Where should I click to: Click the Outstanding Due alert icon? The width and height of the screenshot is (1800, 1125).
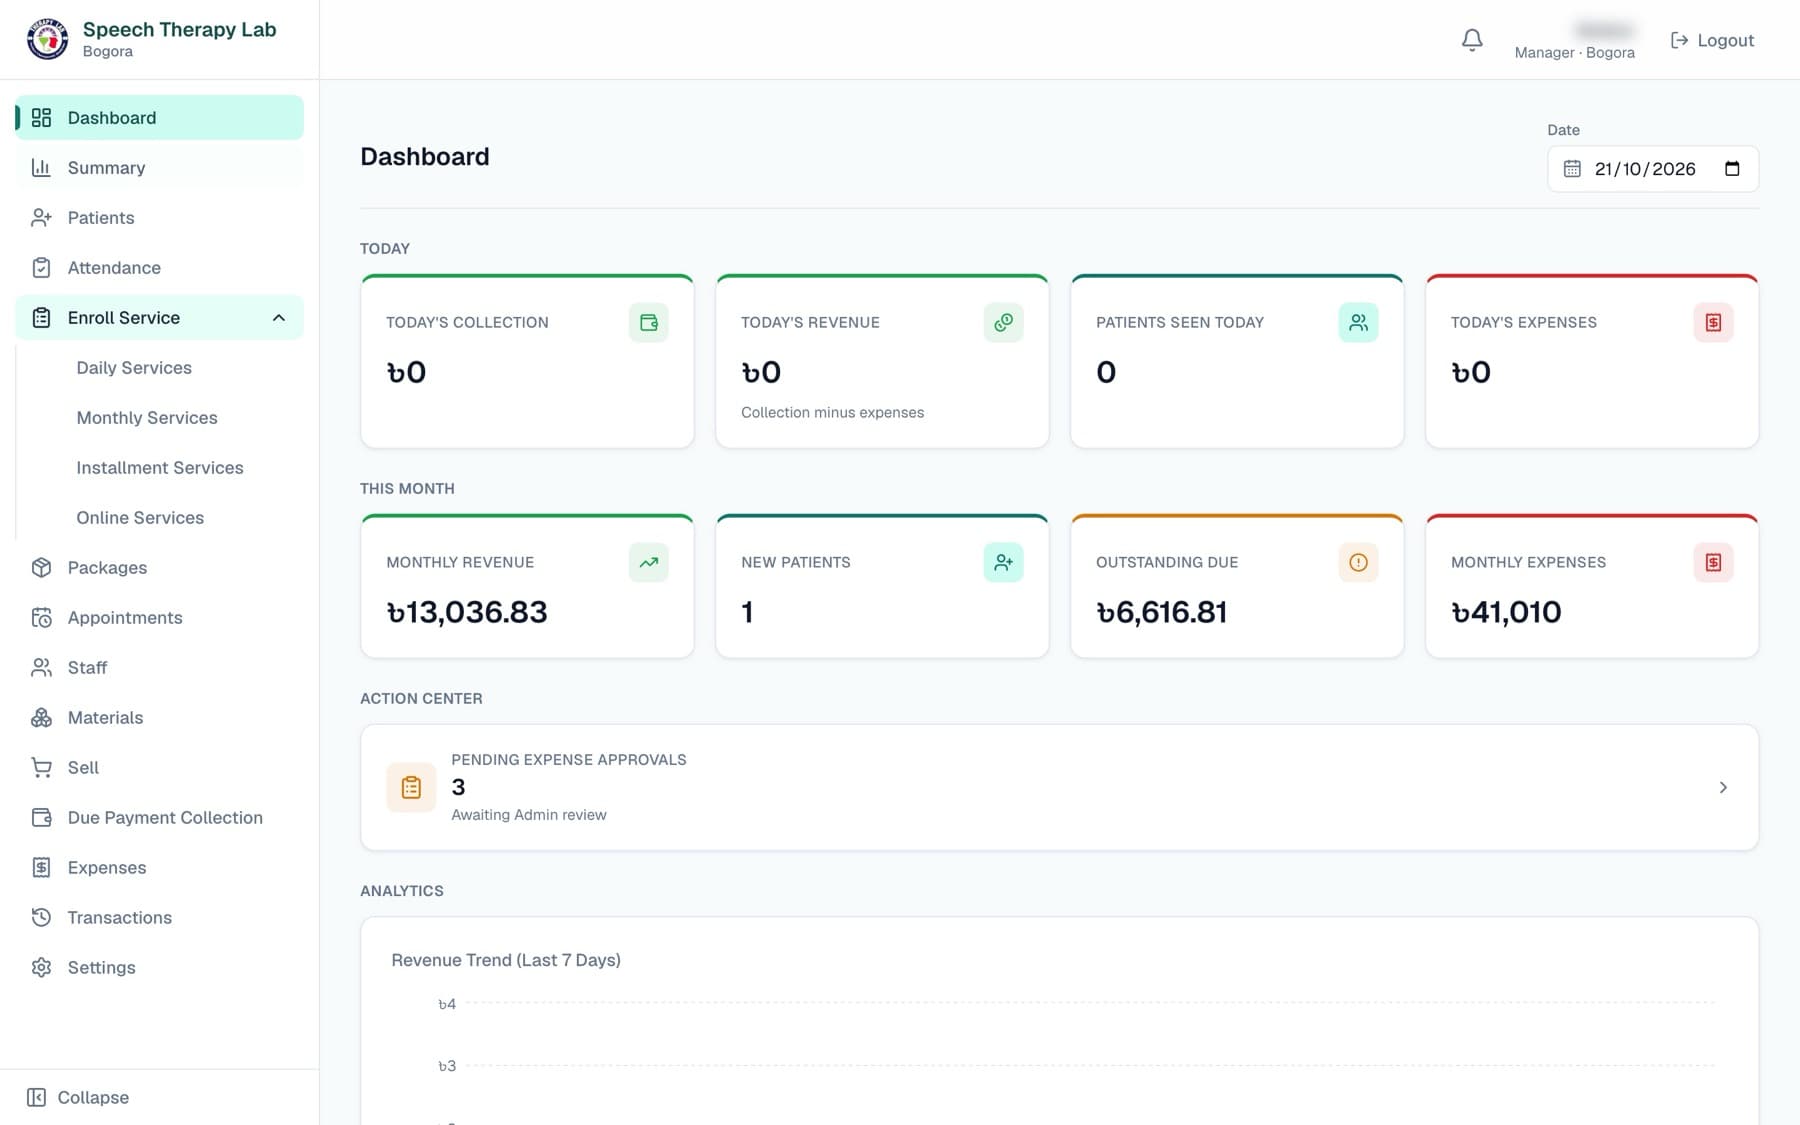coord(1358,562)
